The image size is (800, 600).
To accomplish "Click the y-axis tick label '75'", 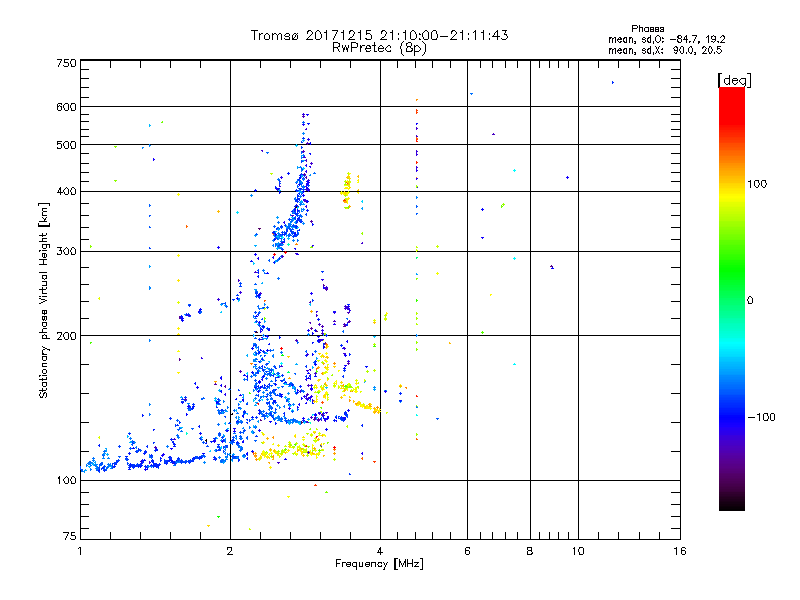I will 70,536.
